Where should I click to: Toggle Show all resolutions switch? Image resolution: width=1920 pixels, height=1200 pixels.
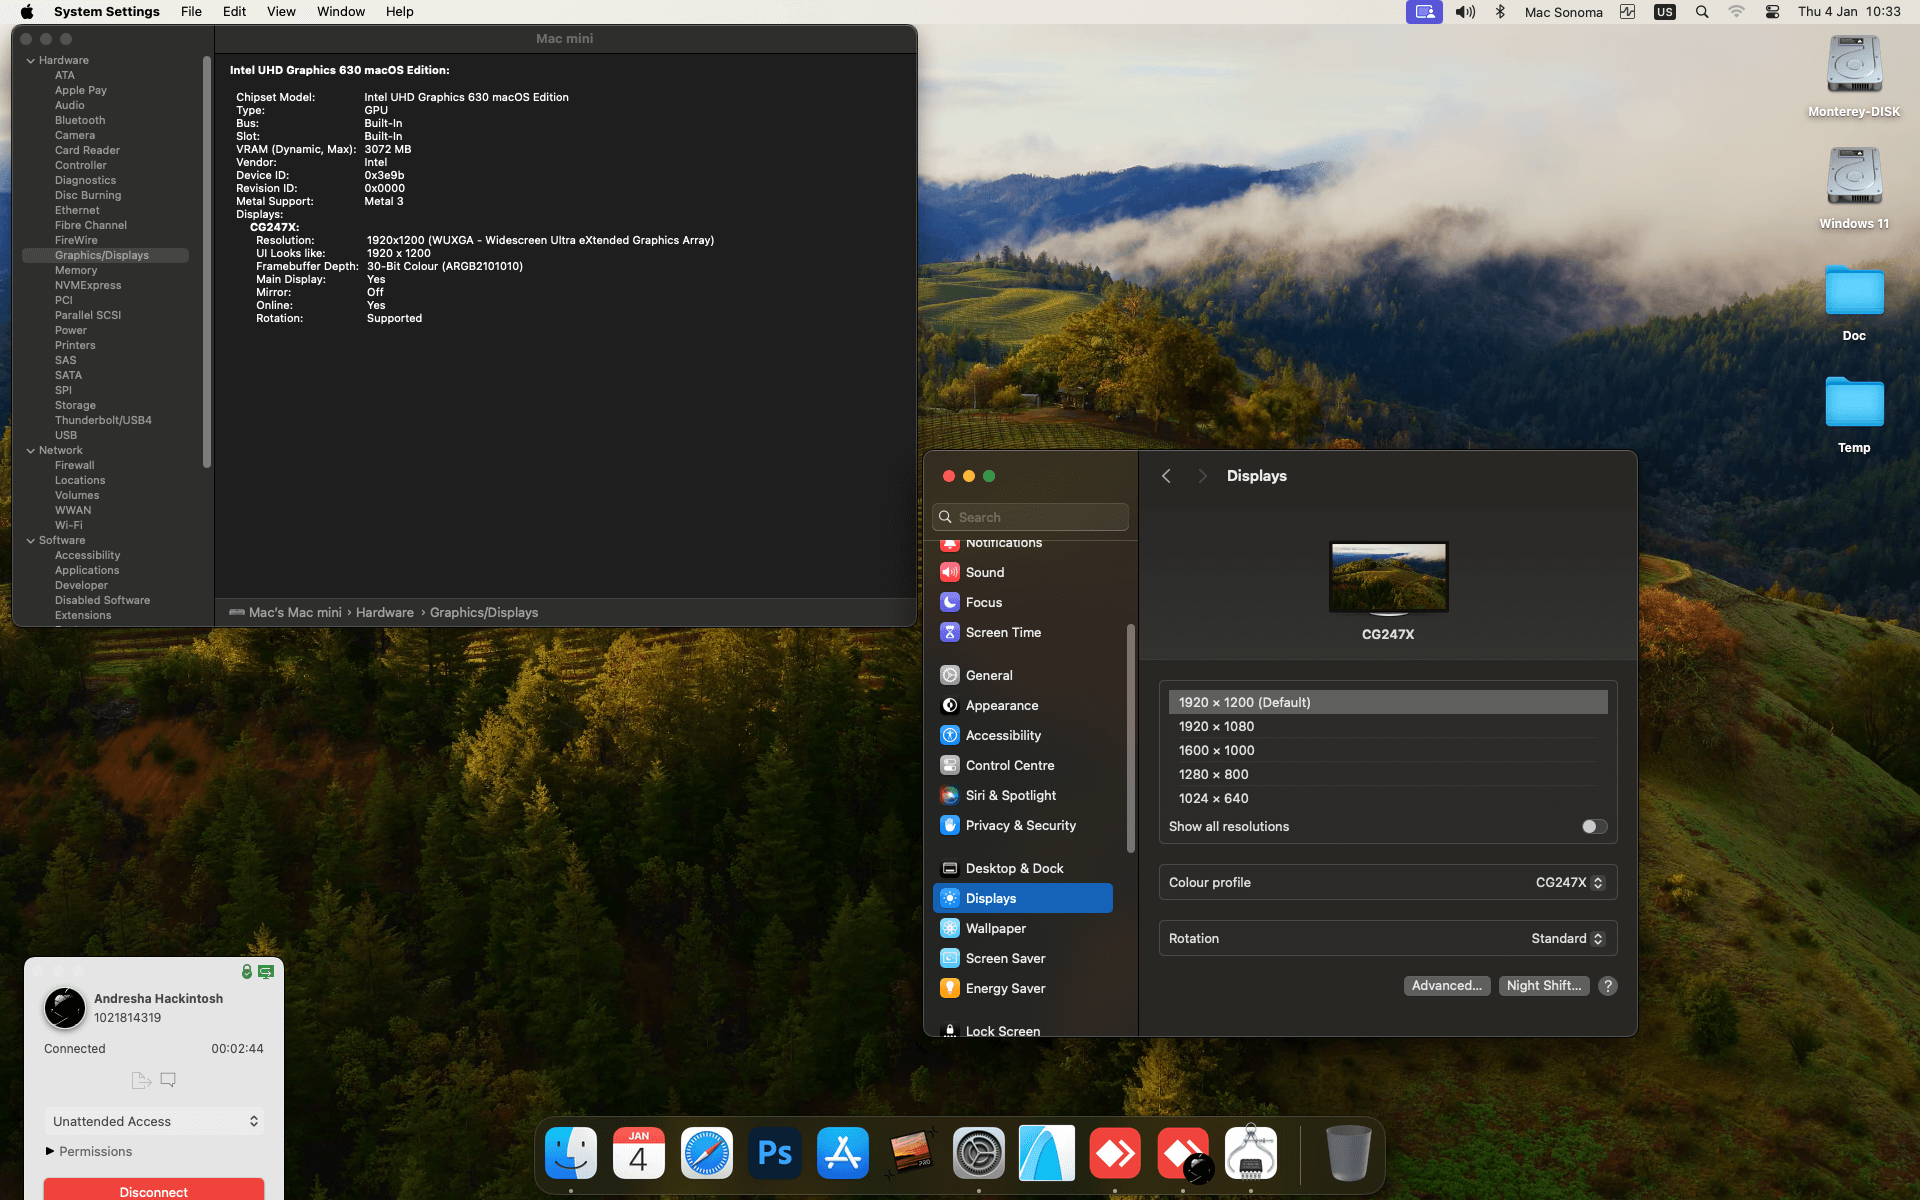click(1594, 827)
